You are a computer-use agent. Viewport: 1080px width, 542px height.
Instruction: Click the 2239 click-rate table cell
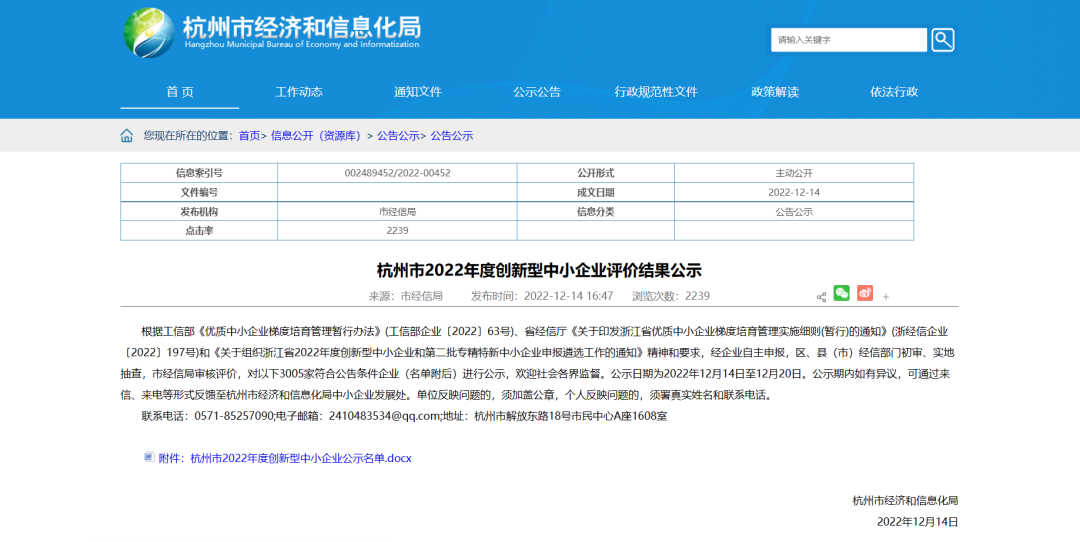[x=397, y=231]
